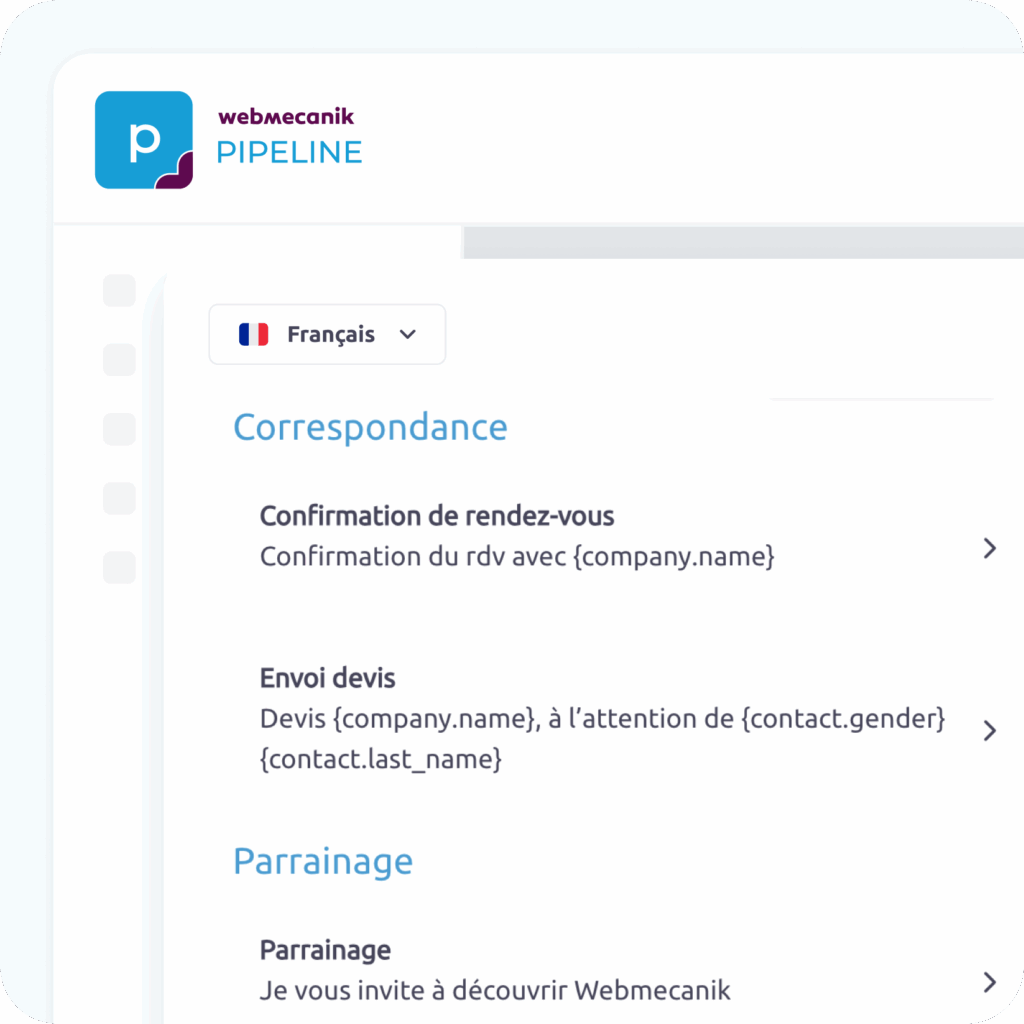Expand the Envoi devis row chevron
This screenshot has height=1024, width=1024.
990,731
